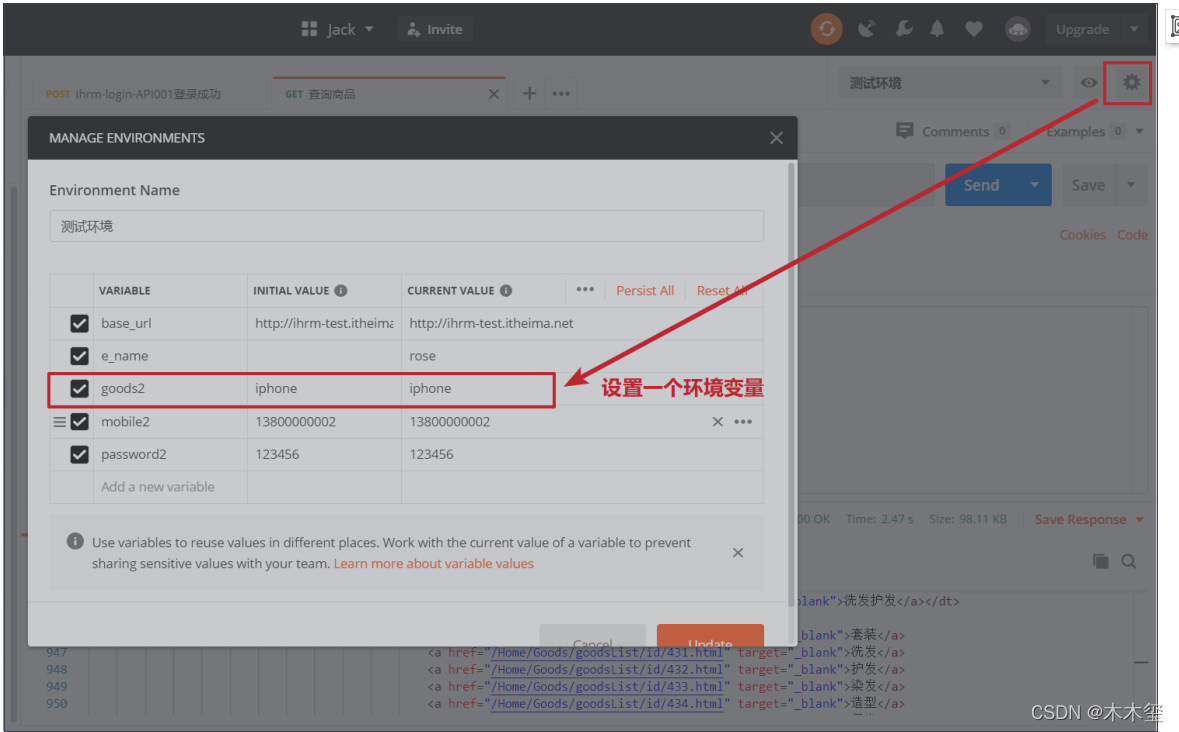Screen dimensions: 1179x732
Task: Click the Upgrade button
Action: click(x=1082, y=29)
